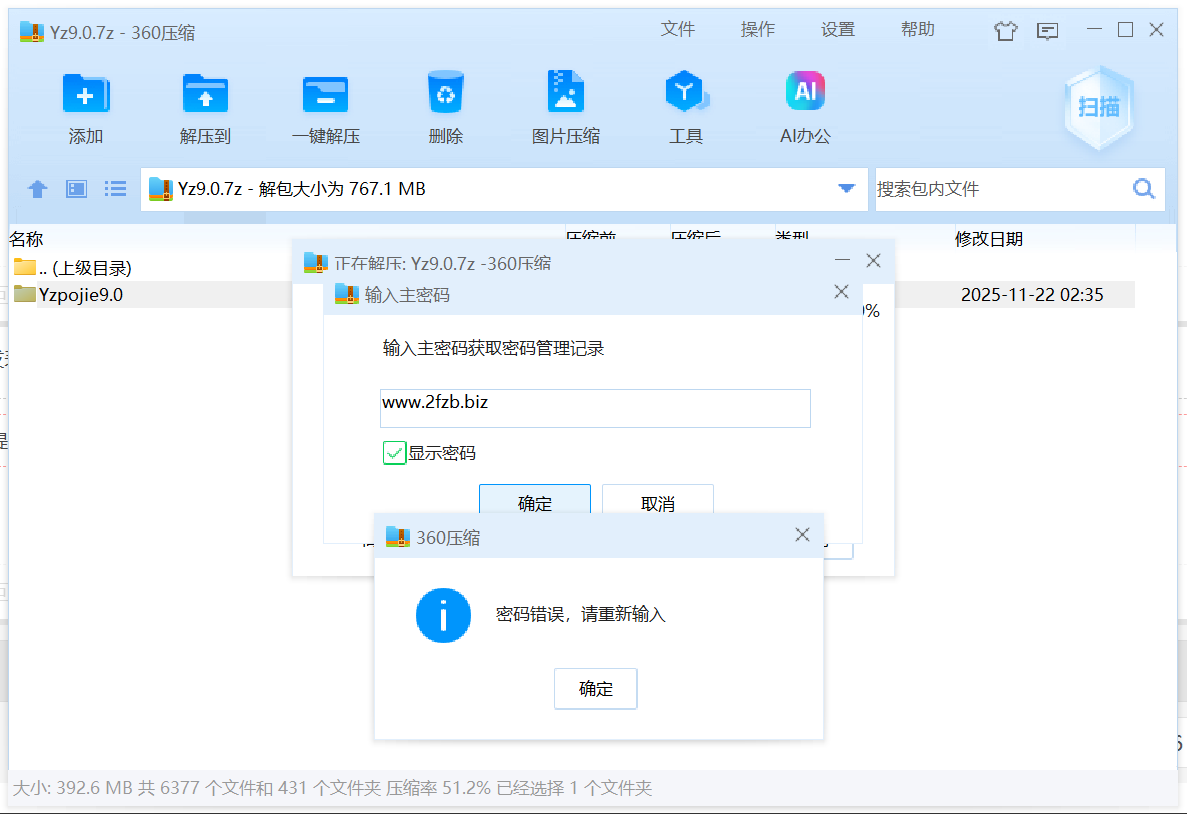Screen dimensions: 1187x815
Task: Click the blue info icon in error dialog
Action: (x=443, y=615)
